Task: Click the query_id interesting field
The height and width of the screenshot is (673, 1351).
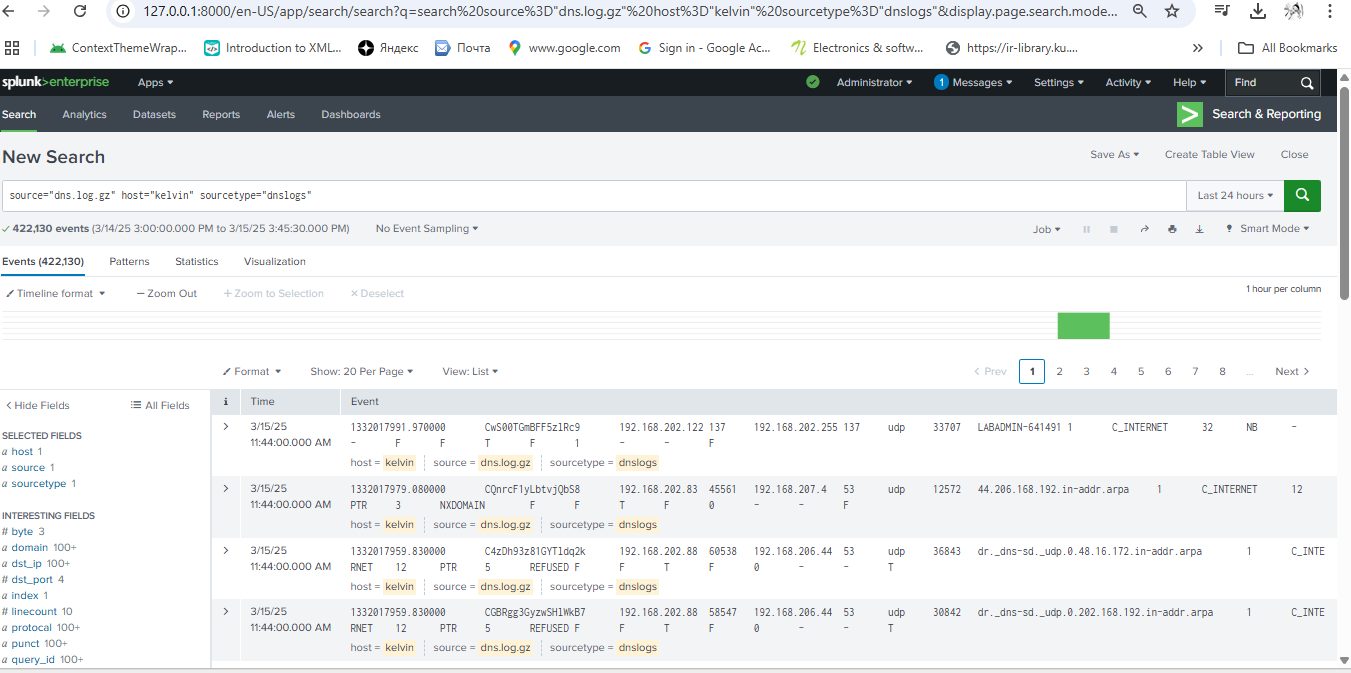Action: pos(34,659)
